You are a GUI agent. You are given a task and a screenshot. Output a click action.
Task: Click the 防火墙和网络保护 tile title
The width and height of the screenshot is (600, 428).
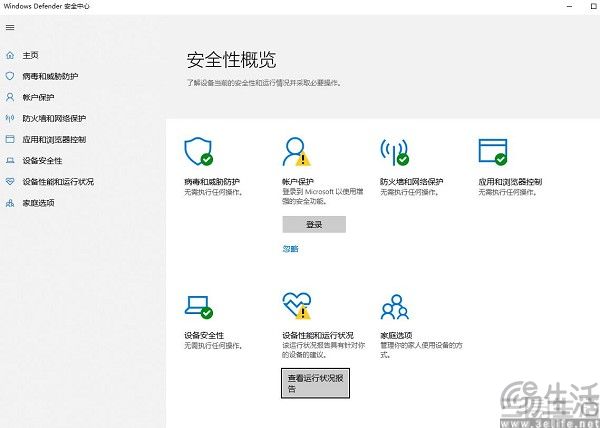coord(412,182)
